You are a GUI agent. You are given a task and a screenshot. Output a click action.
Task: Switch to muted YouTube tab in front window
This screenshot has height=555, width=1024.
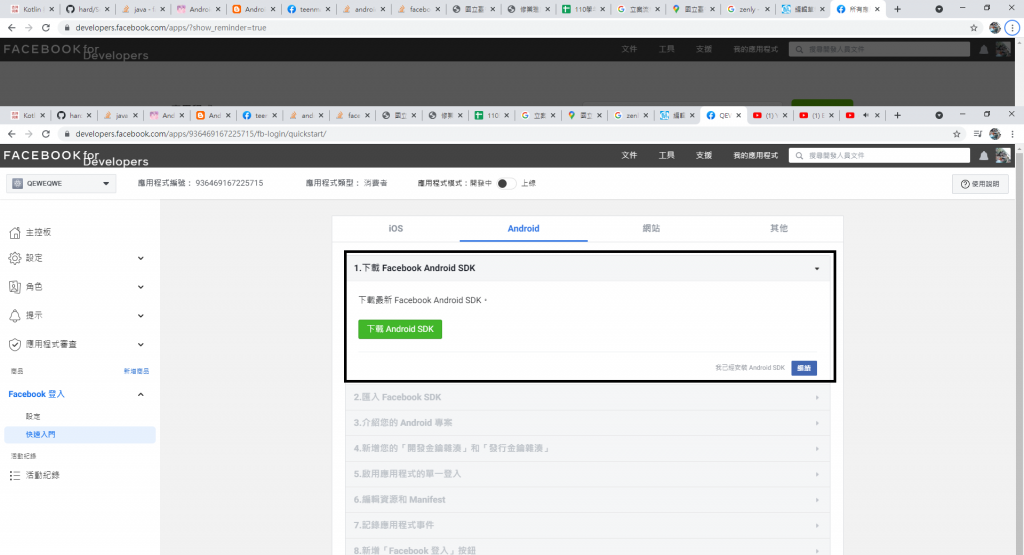coord(862,116)
